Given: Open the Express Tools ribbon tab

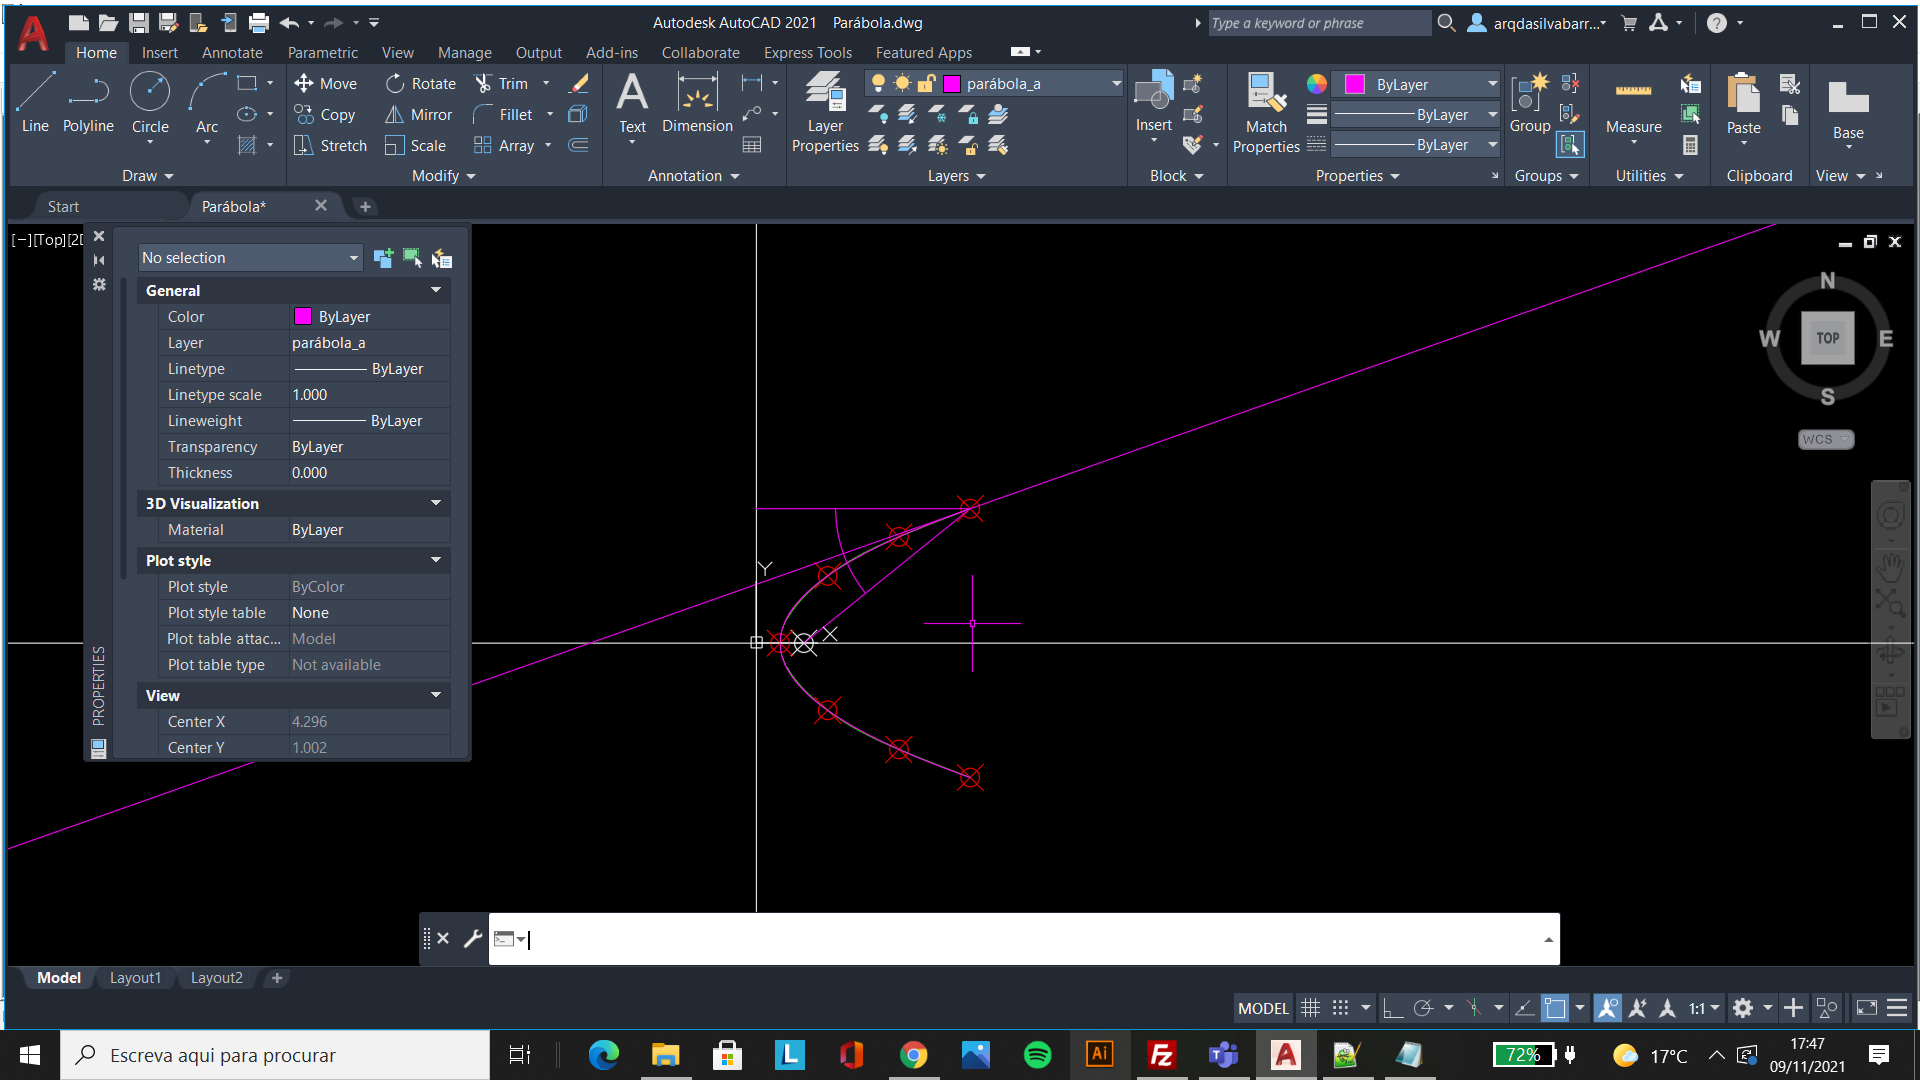Looking at the screenshot, I should [808, 53].
